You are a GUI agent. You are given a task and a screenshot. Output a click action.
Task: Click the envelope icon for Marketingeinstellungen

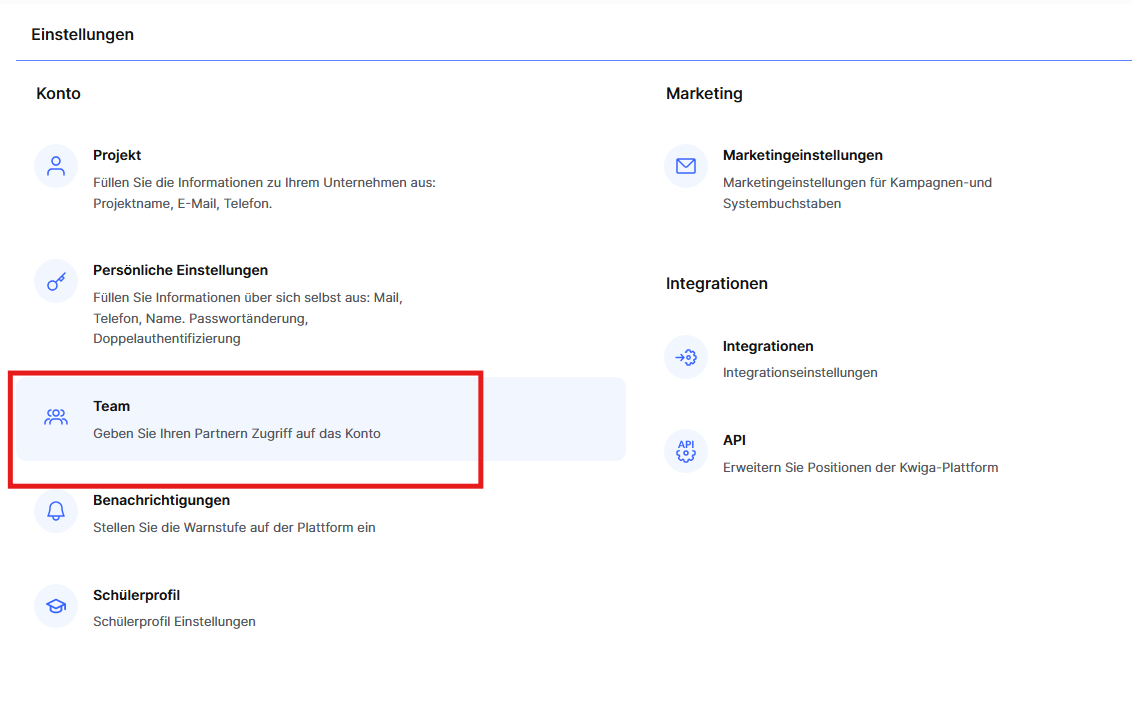[686, 166]
